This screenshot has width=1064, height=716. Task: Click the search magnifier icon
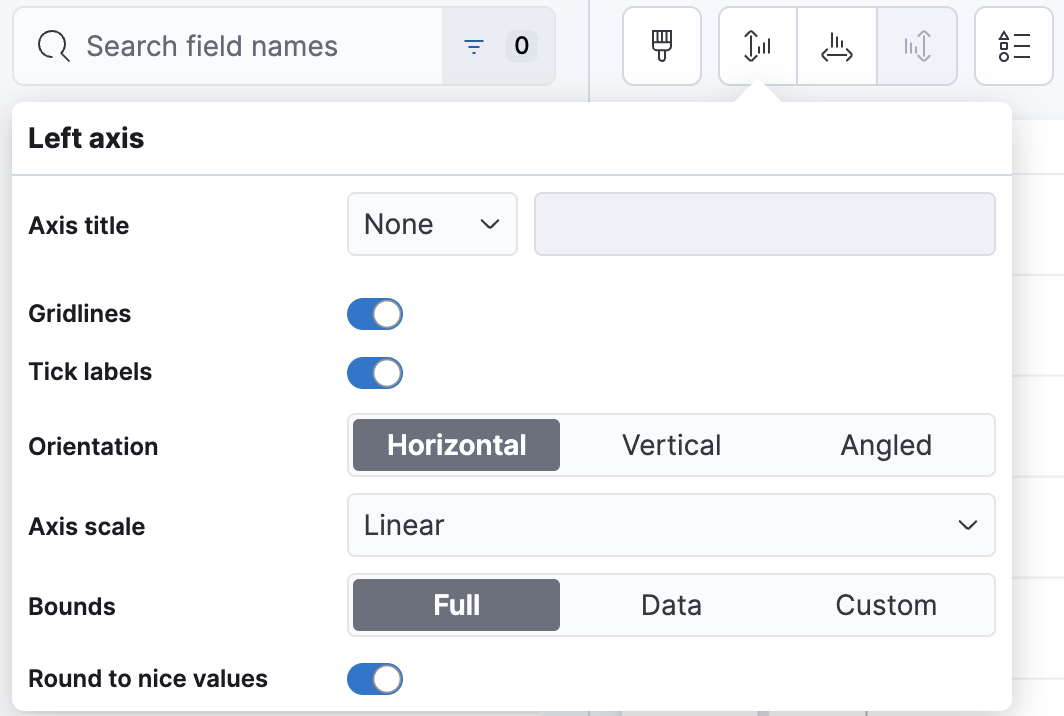click(x=52, y=46)
